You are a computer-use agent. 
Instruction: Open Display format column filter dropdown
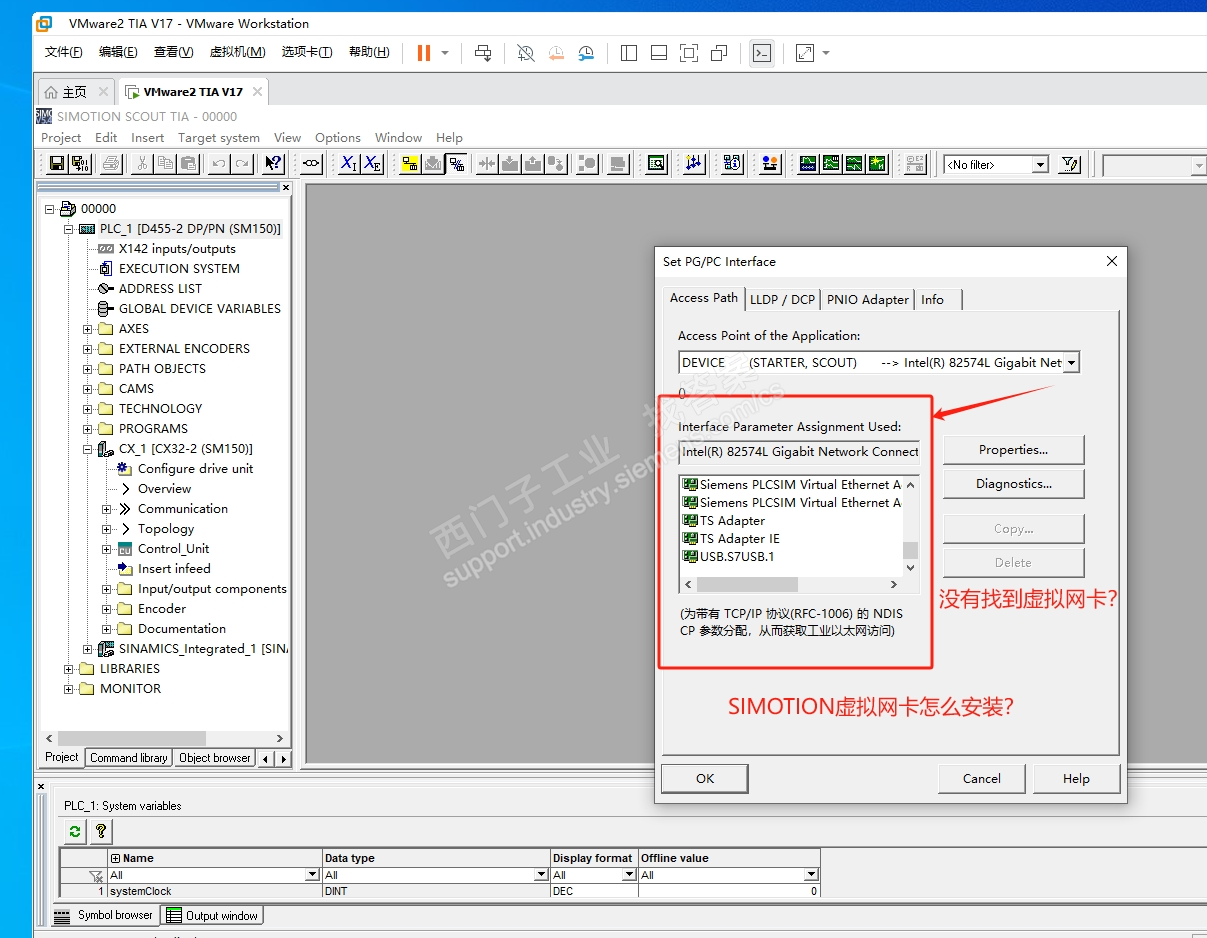click(629, 875)
